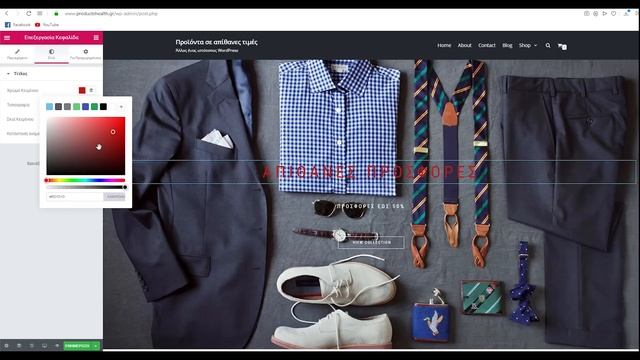
Task: Open the browser speed dial grid icon
Action: (40, 13)
